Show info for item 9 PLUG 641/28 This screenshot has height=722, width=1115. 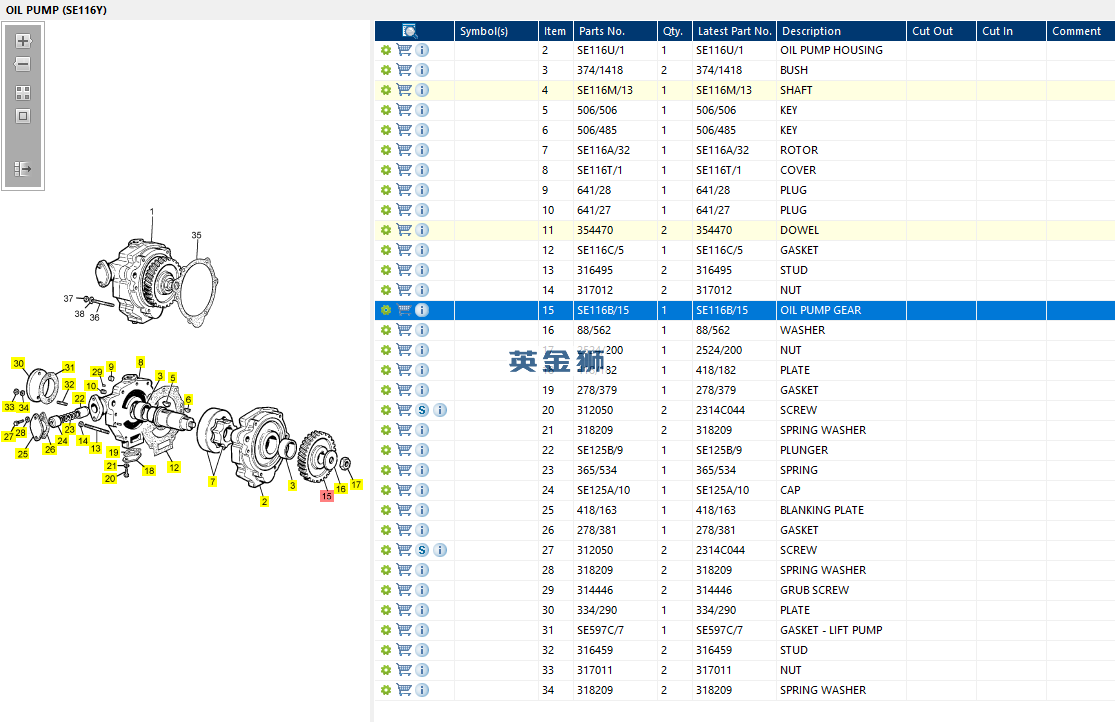[x=422, y=190]
